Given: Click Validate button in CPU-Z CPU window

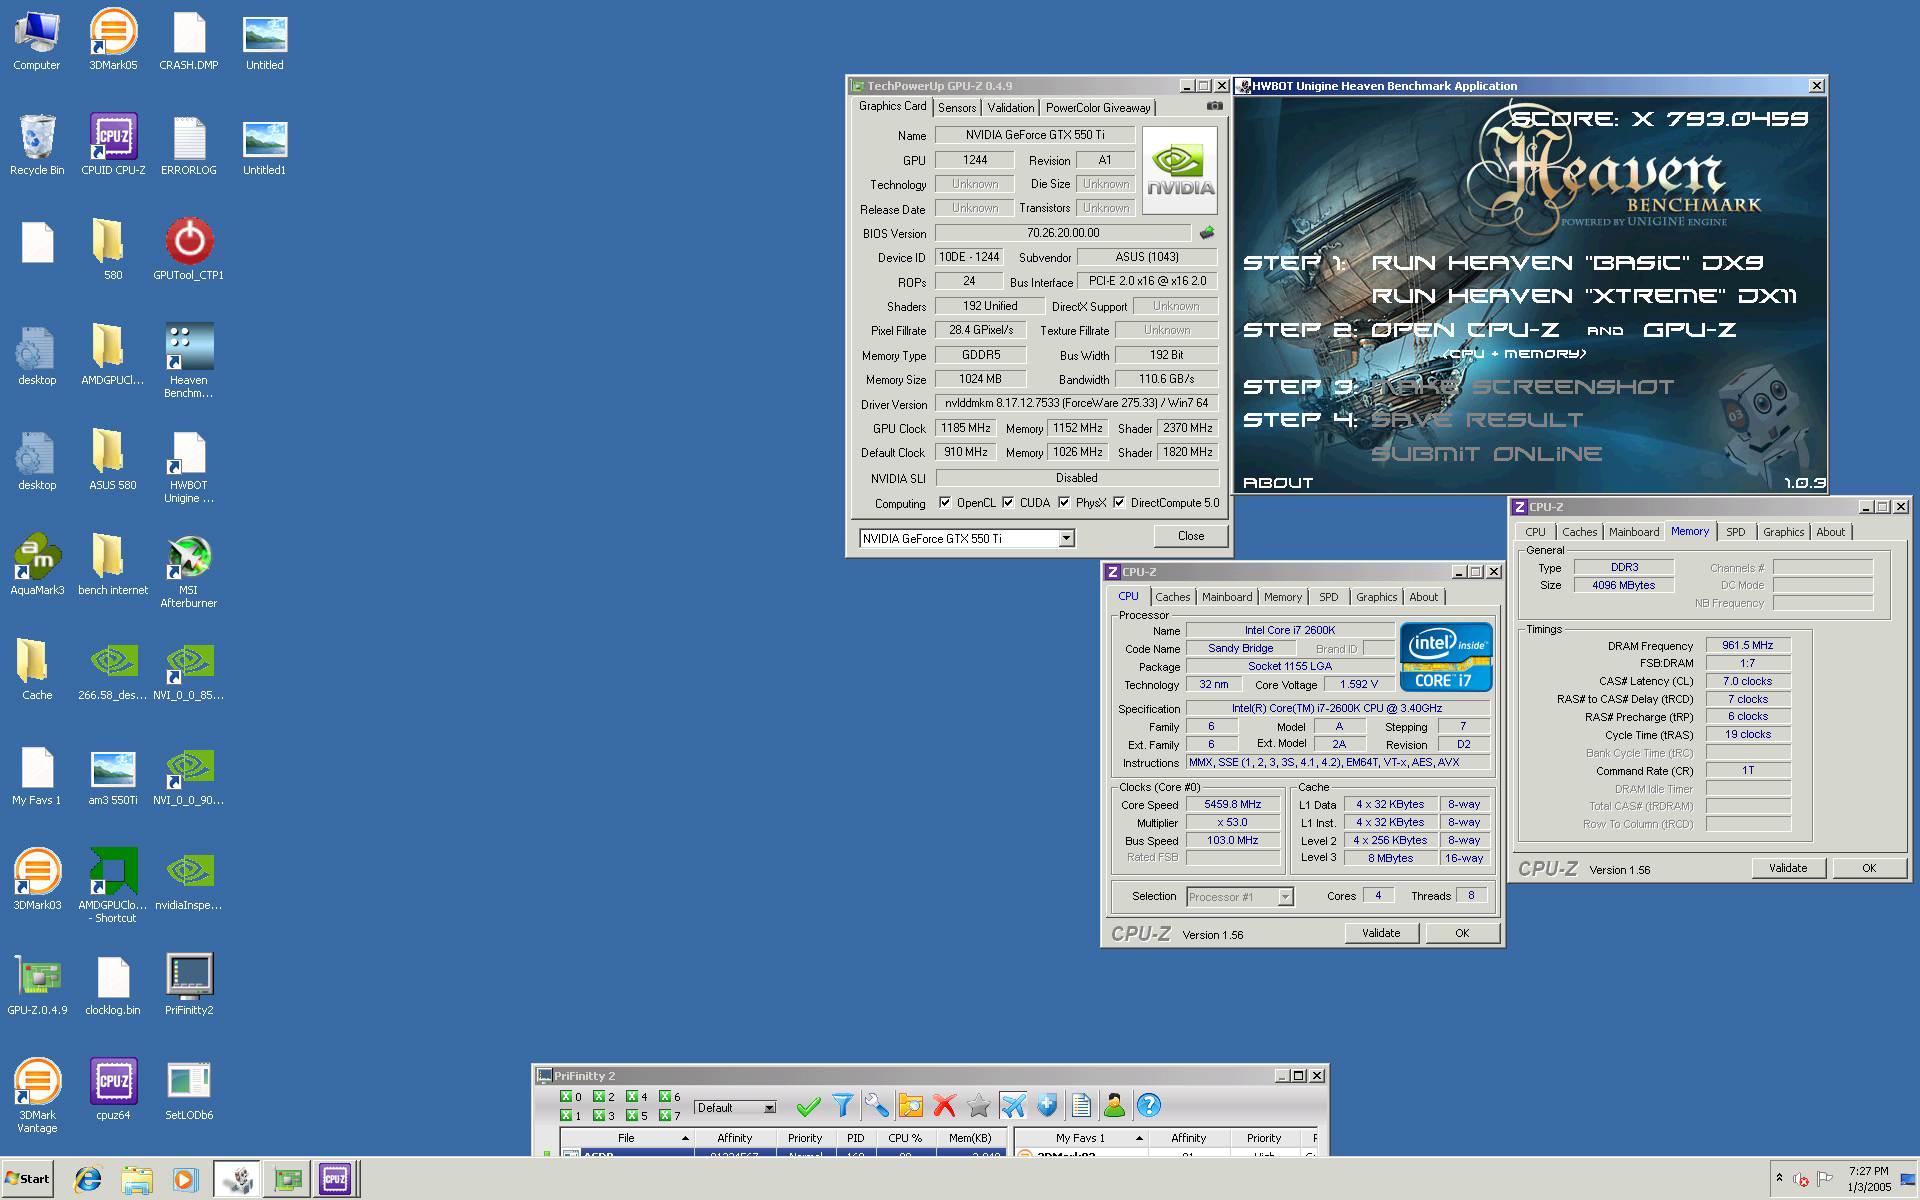Looking at the screenshot, I should 1381,933.
